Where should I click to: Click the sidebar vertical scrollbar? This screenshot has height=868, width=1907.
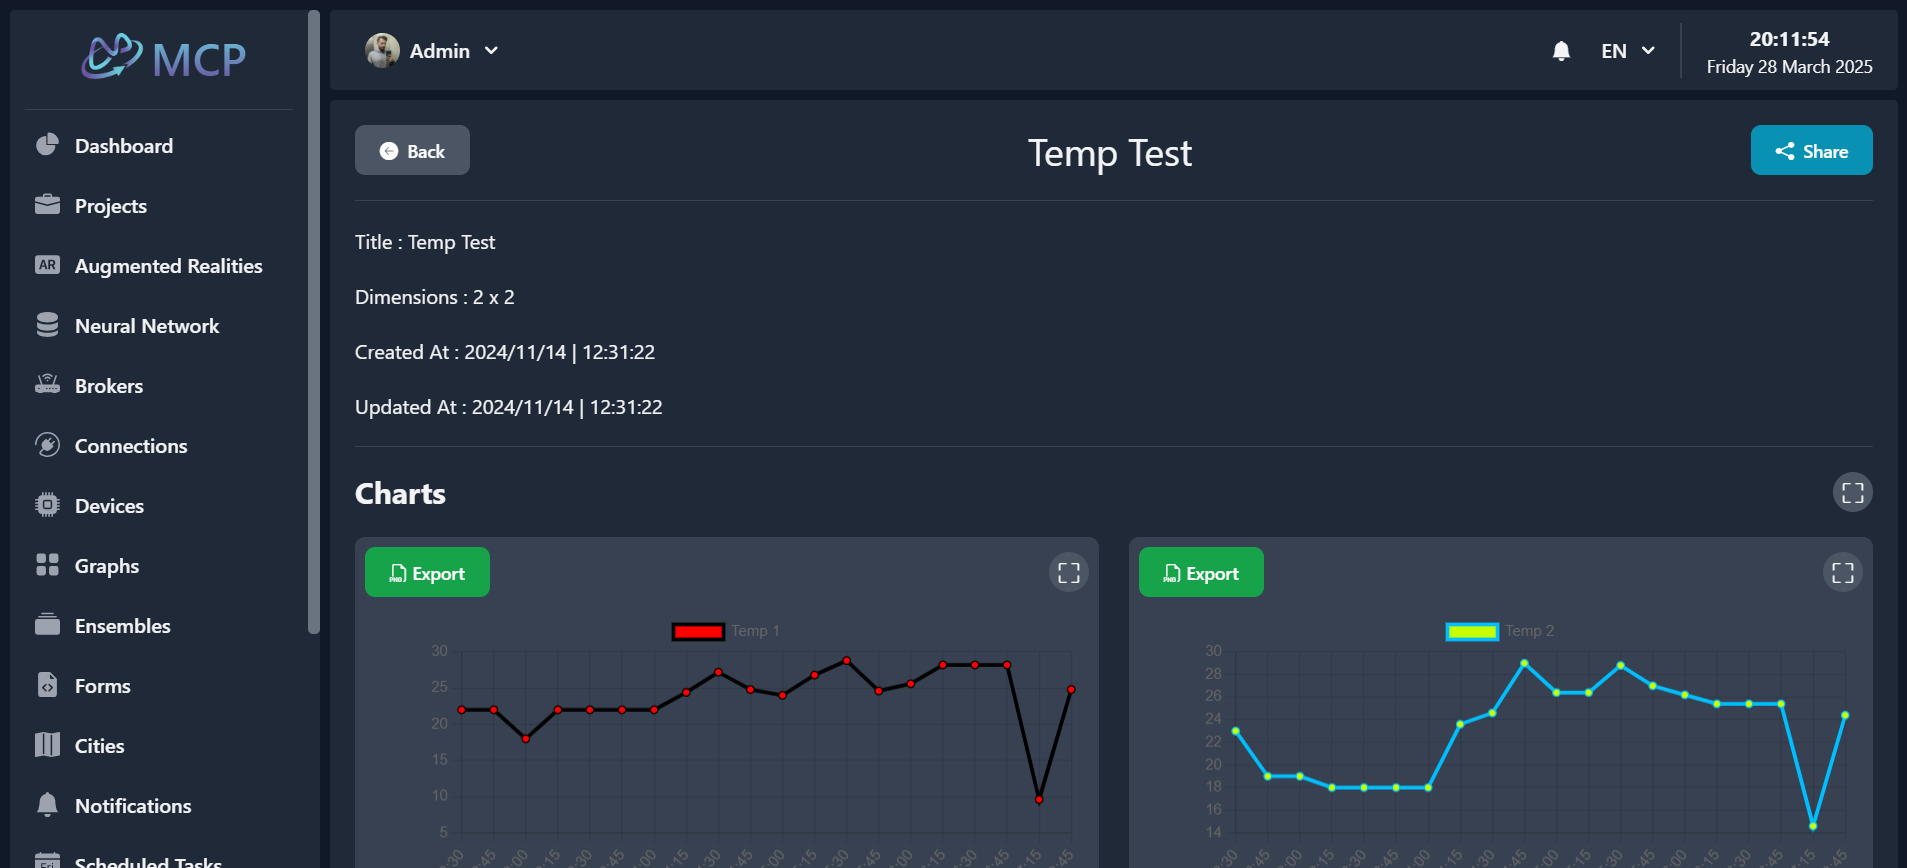[x=314, y=320]
